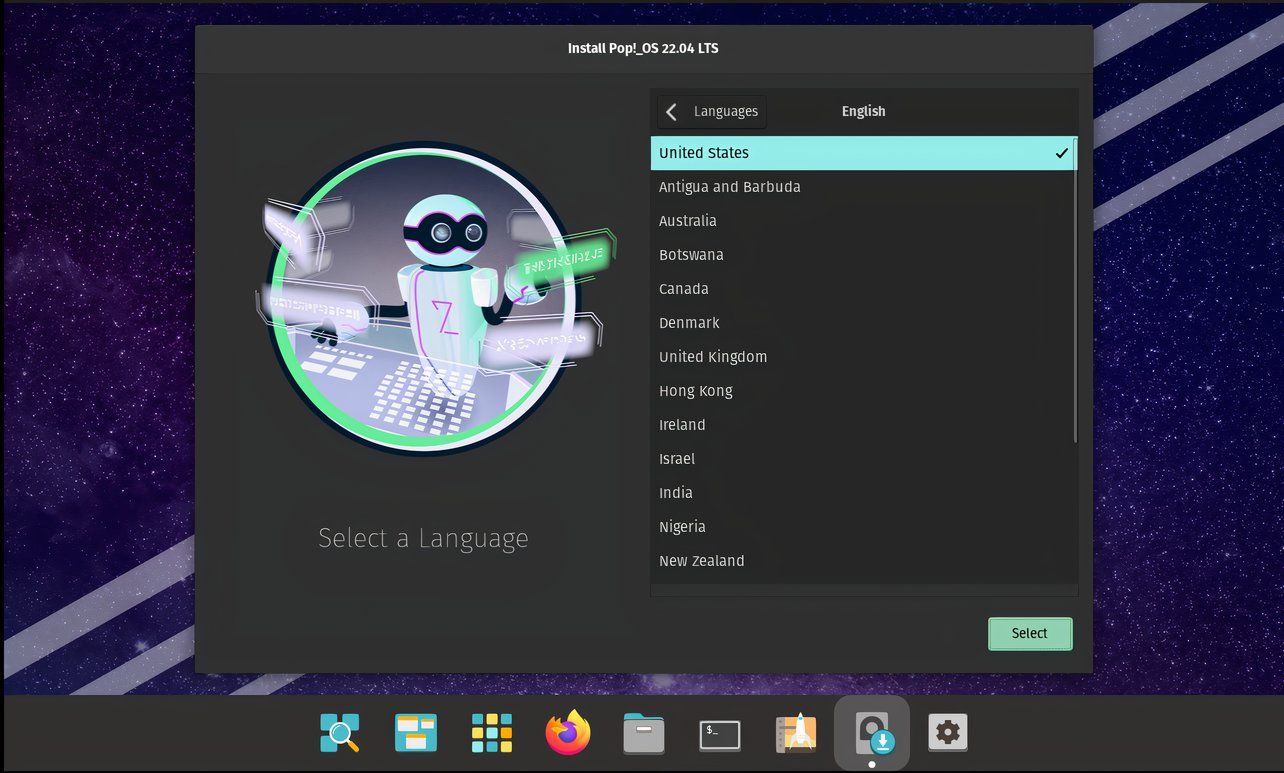Click the active Pop!_OS installer dock icon
Viewport: 1284px width, 773px height.
[x=871, y=732]
